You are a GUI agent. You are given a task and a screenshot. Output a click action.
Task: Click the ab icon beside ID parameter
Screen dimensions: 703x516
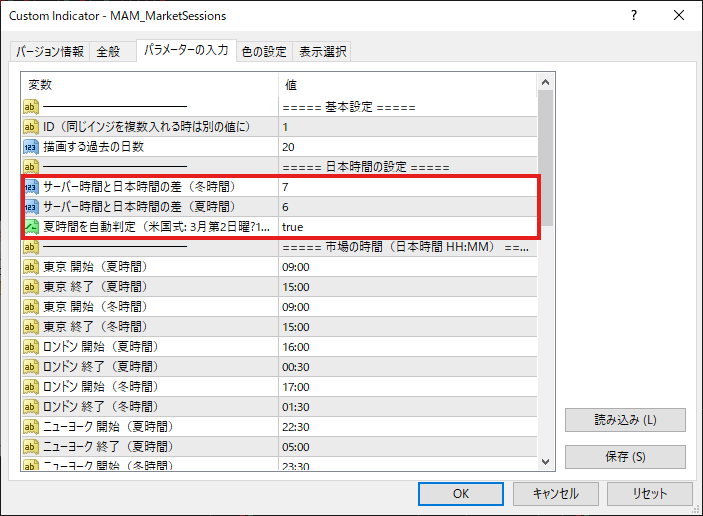(30, 127)
